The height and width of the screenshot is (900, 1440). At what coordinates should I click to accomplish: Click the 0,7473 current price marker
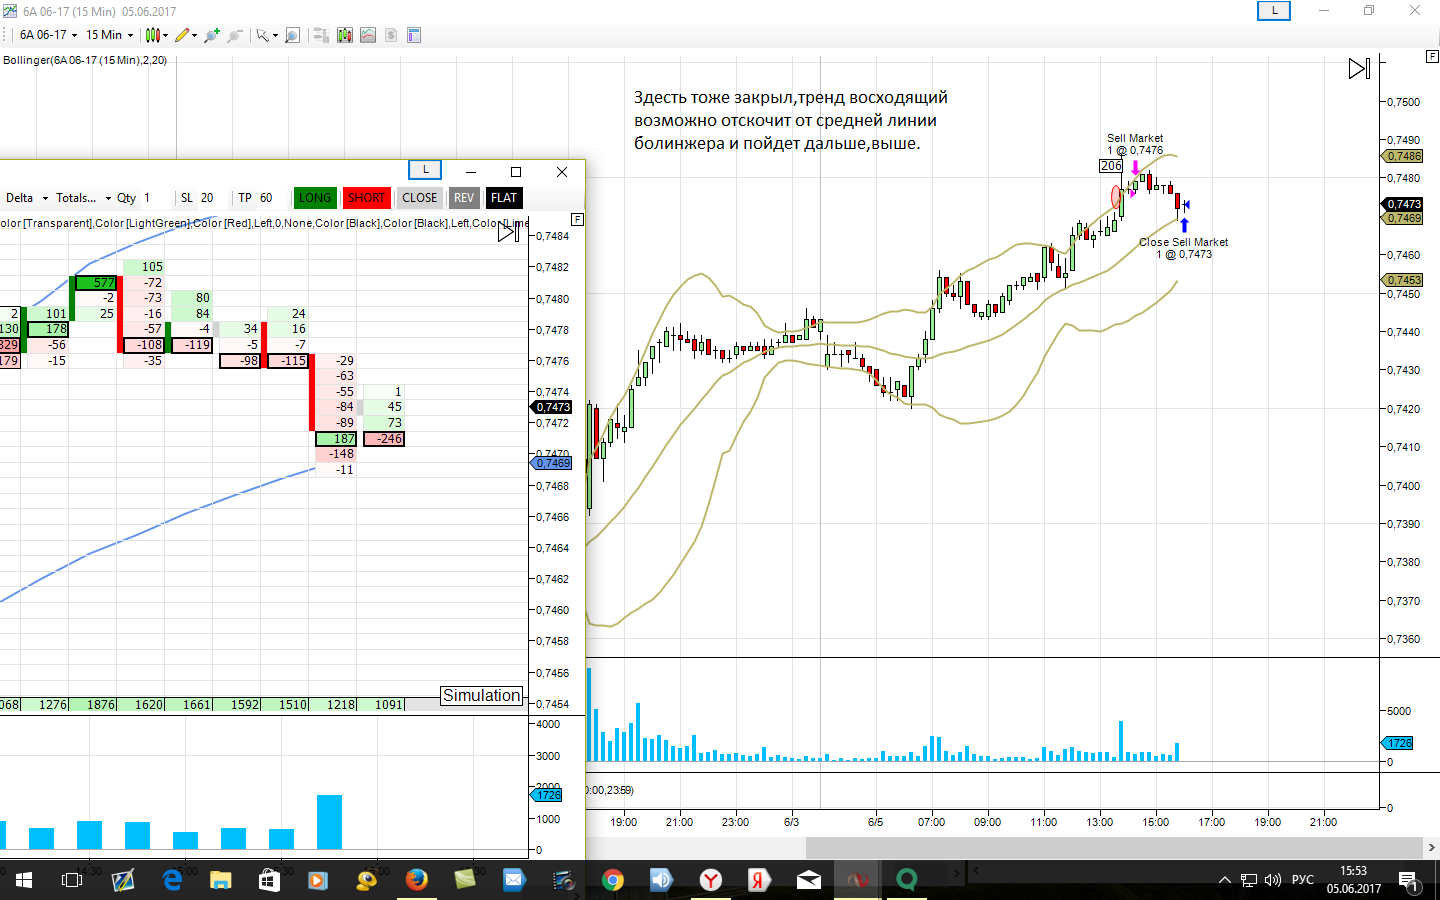pos(1404,204)
